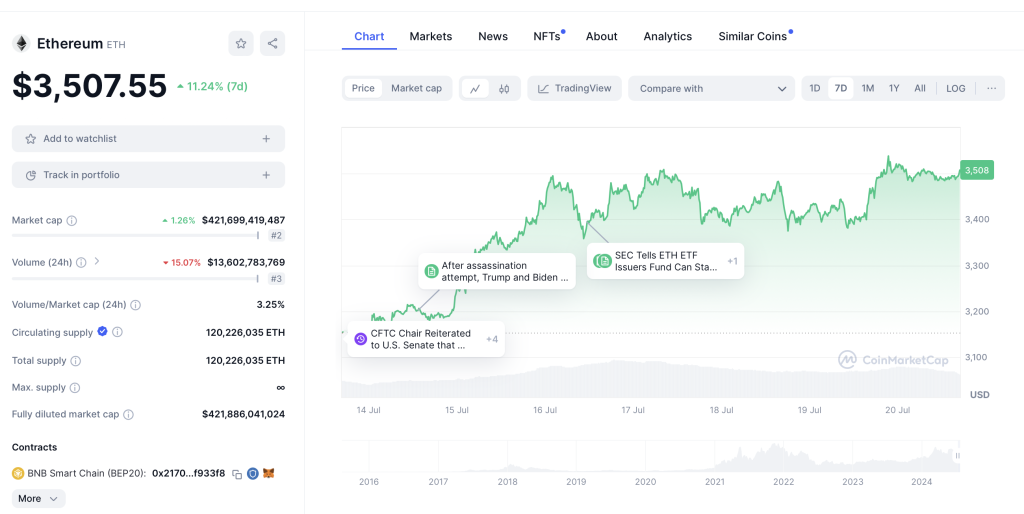The height and width of the screenshot is (514, 1024).
Task: Open market cap info tooltip icon
Action: pyautogui.click(x=71, y=220)
